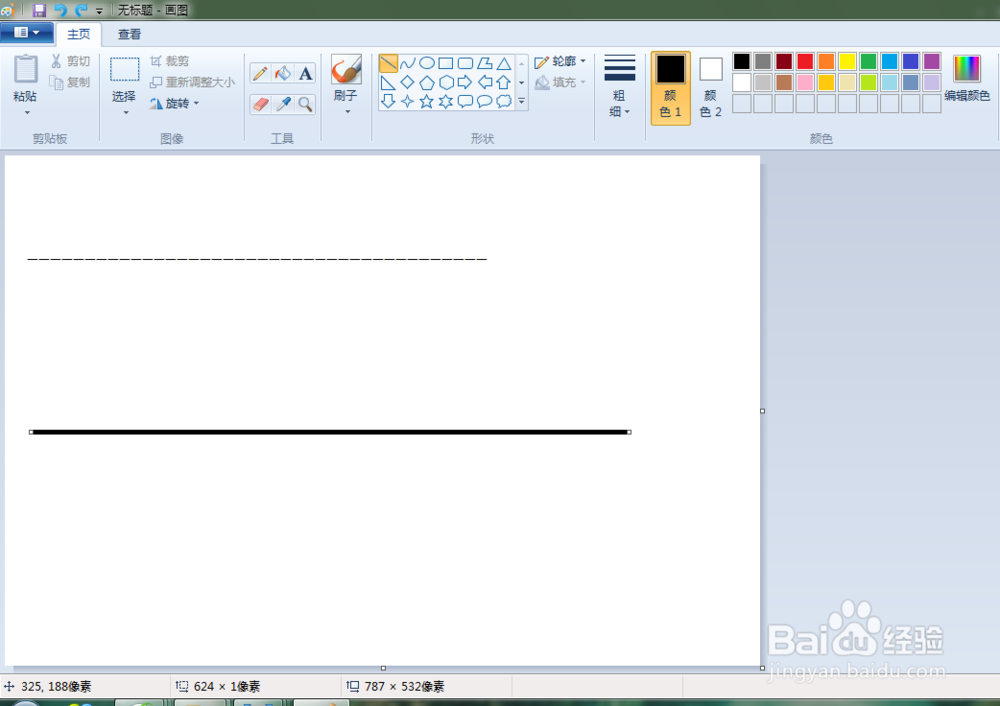Open the Outline (轮廓) dropdown
The width and height of the screenshot is (1000, 706).
click(x=560, y=61)
